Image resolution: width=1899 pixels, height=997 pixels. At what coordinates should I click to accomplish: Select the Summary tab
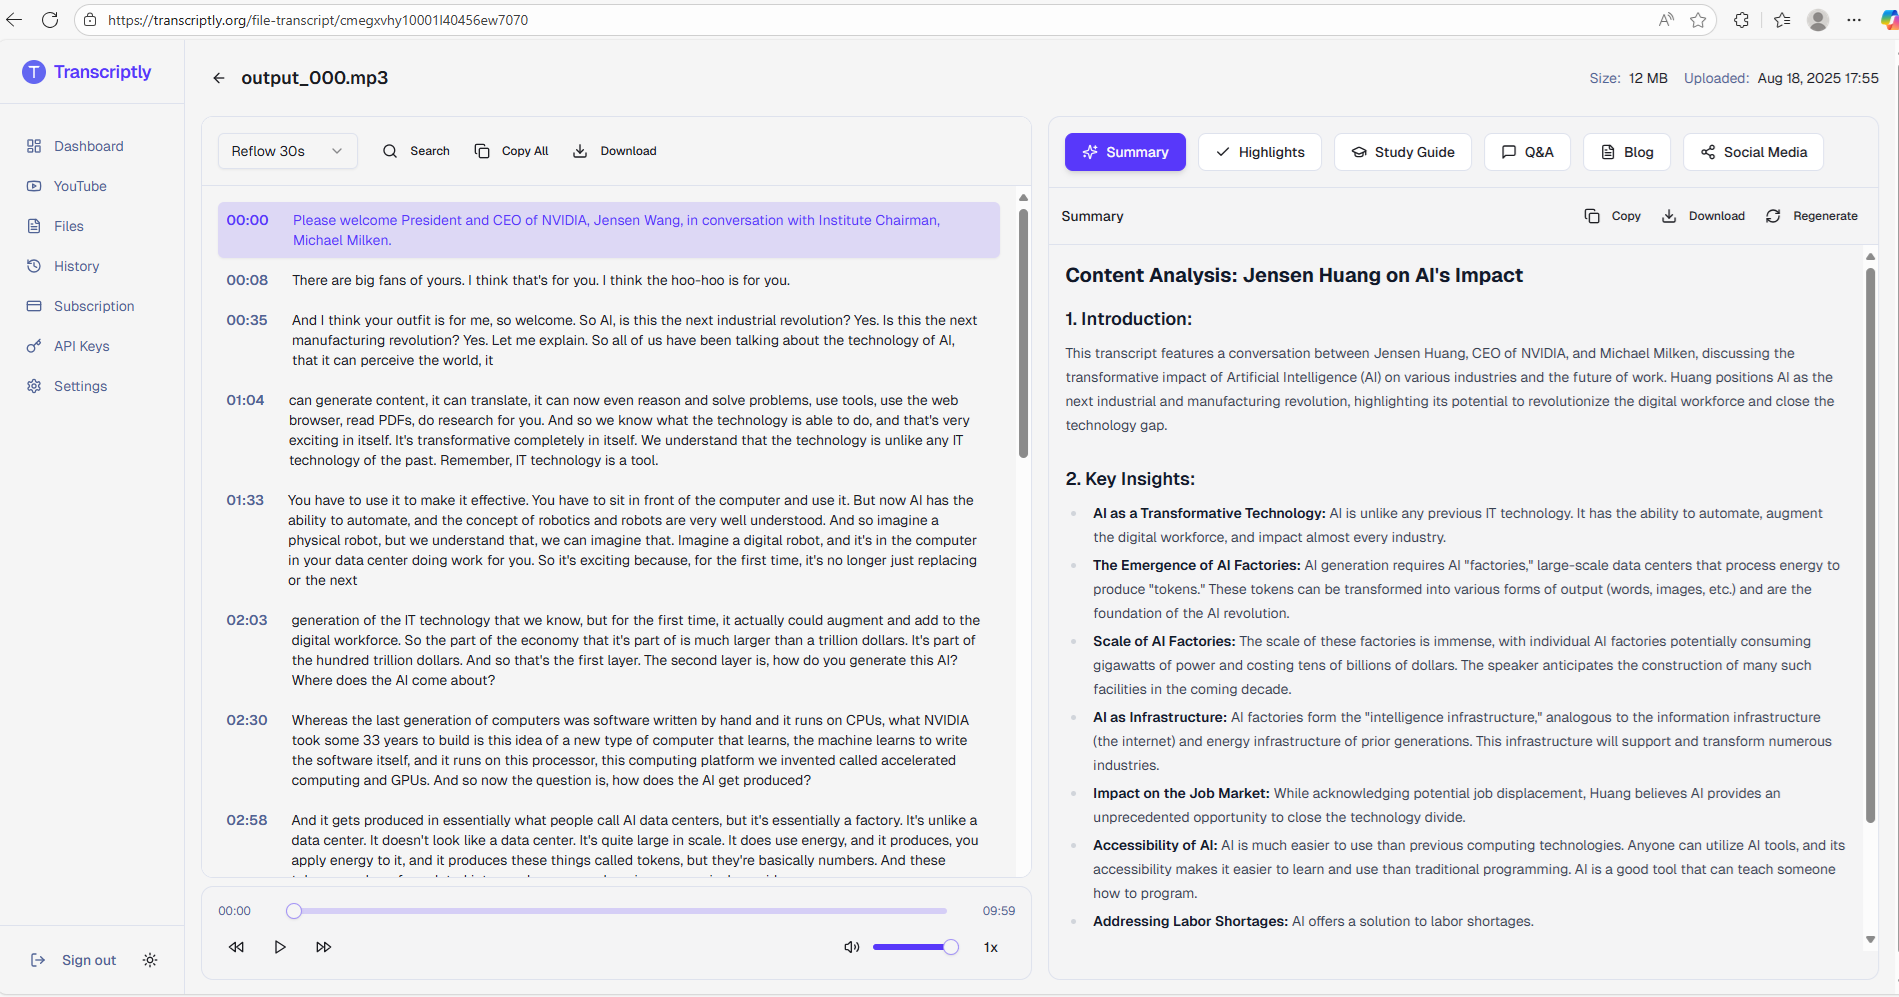click(x=1125, y=152)
